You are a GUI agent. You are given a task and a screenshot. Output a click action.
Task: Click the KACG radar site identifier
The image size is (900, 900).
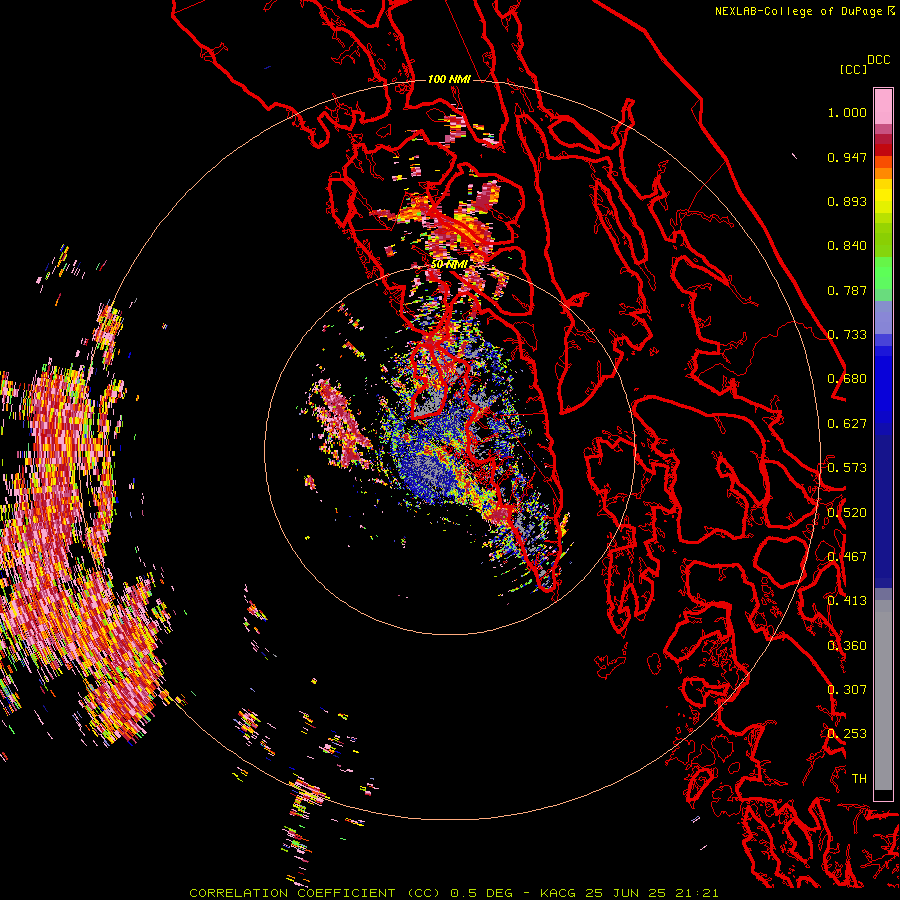tap(558, 893)
